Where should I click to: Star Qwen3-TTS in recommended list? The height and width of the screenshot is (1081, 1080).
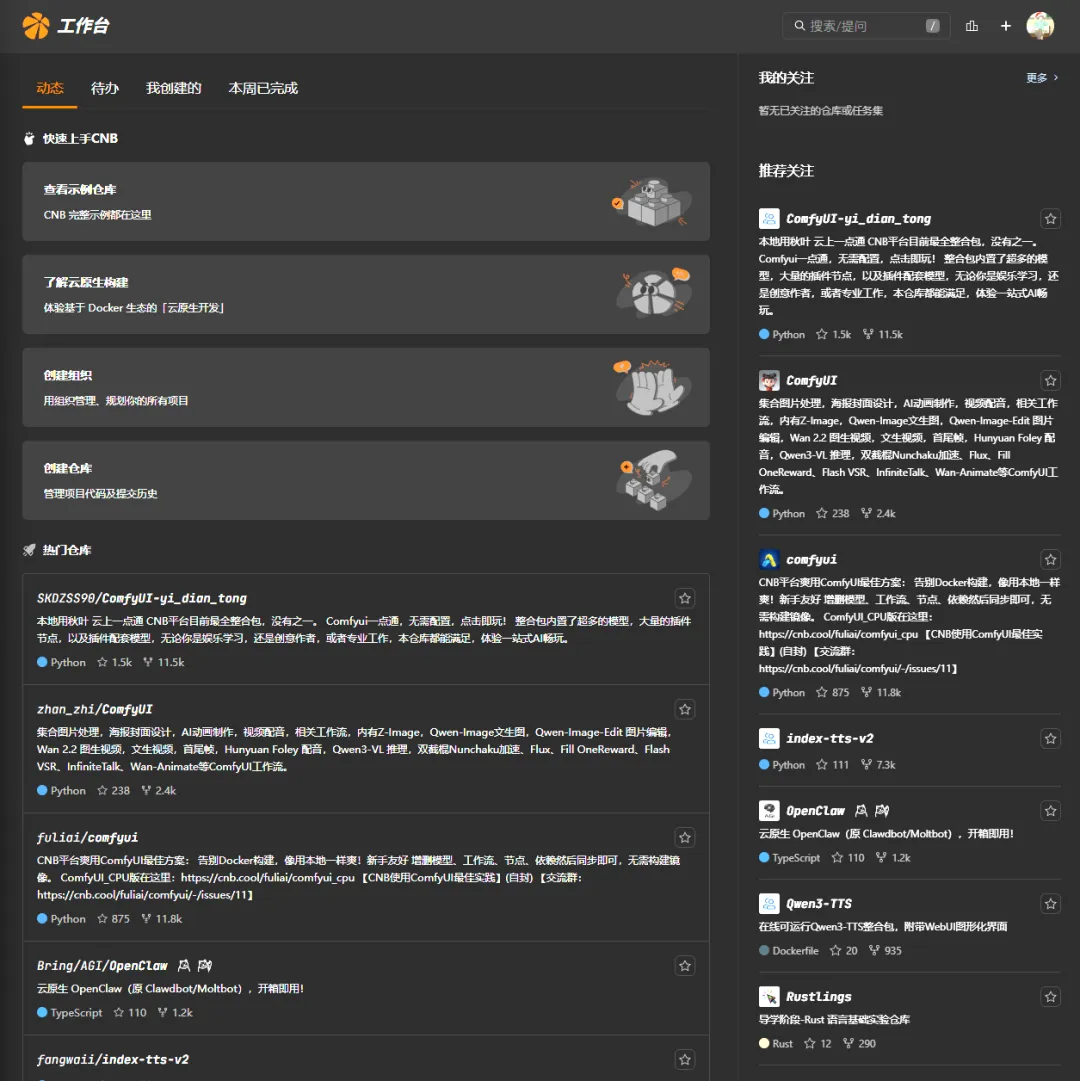(1050, 904)
